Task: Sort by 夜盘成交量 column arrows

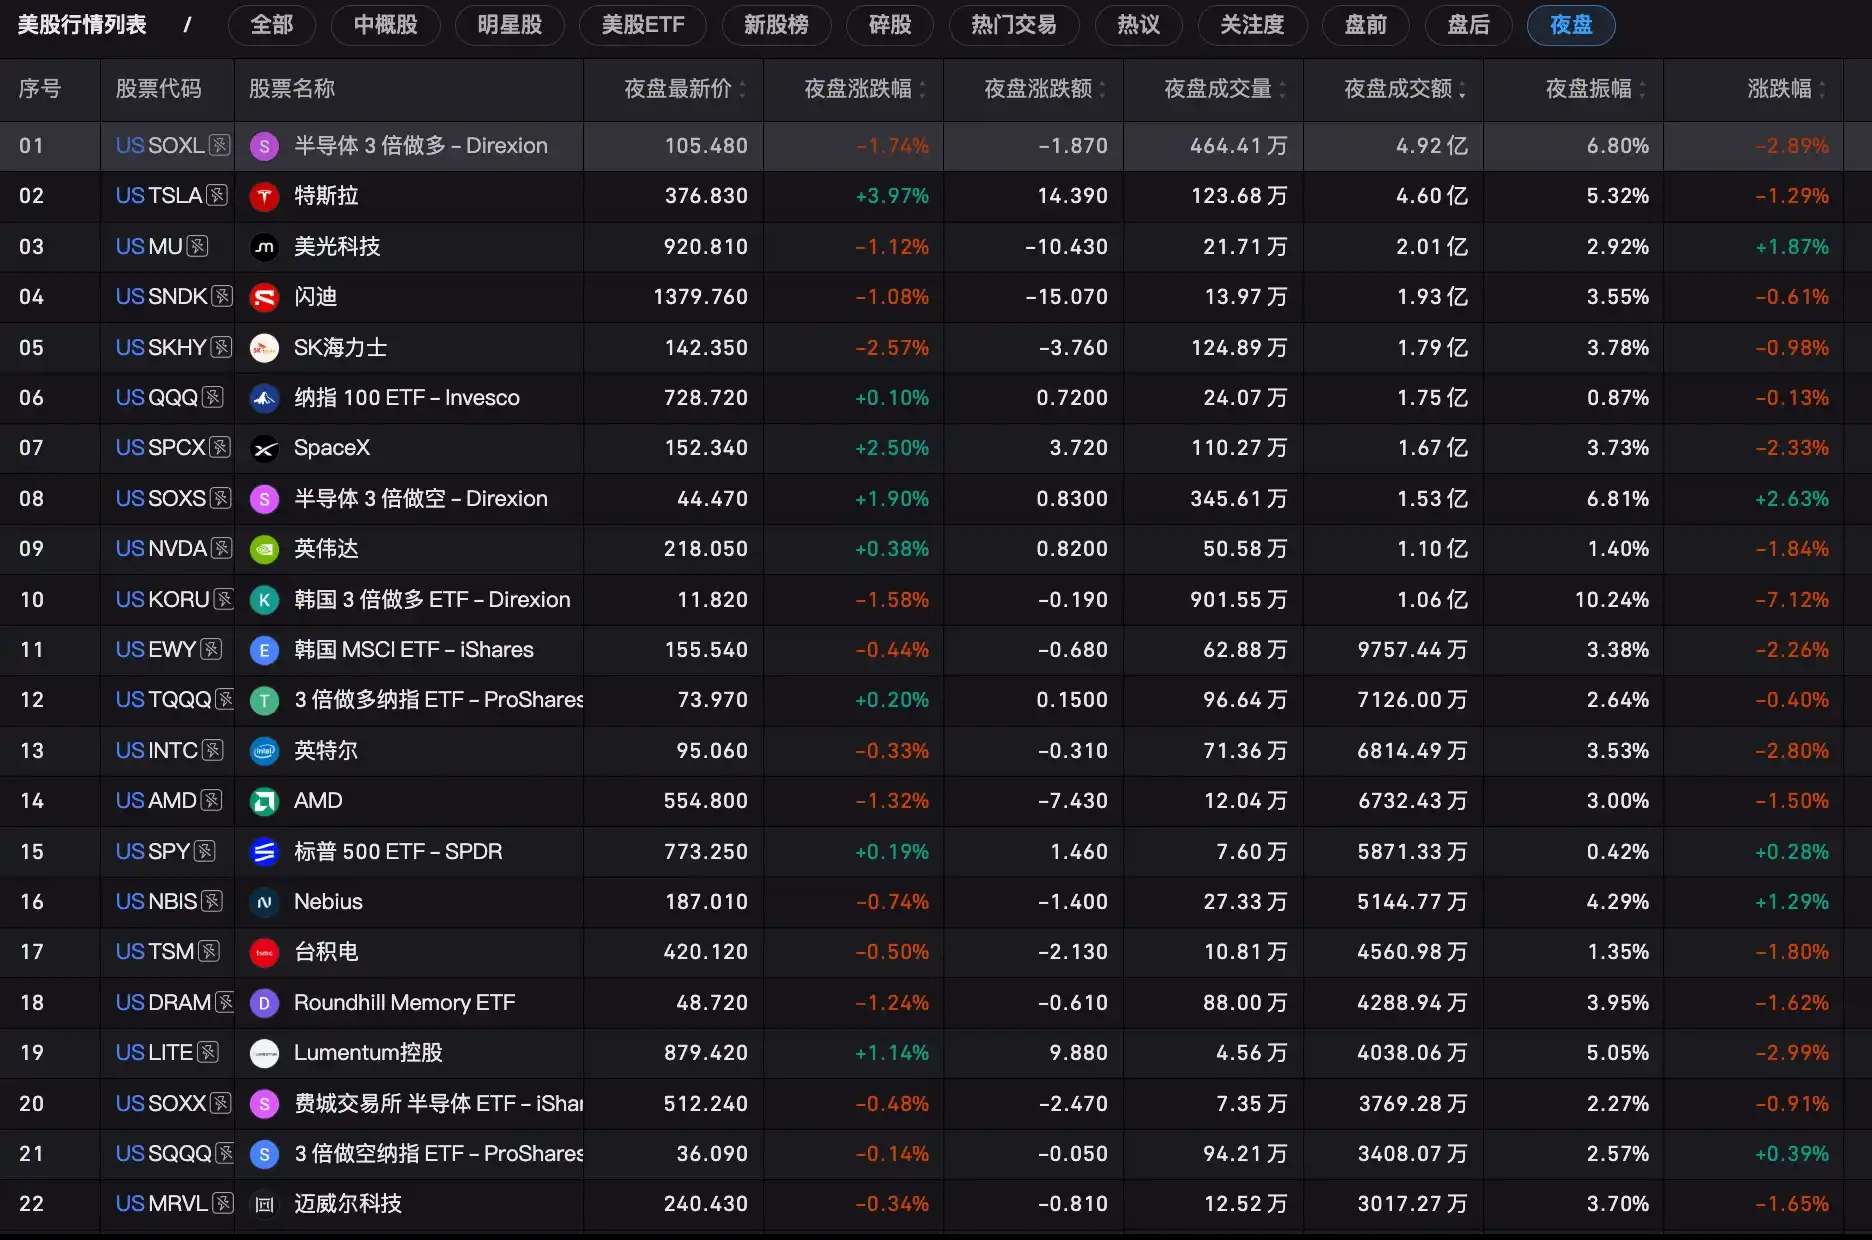Action: click(x=1282, y=89)
